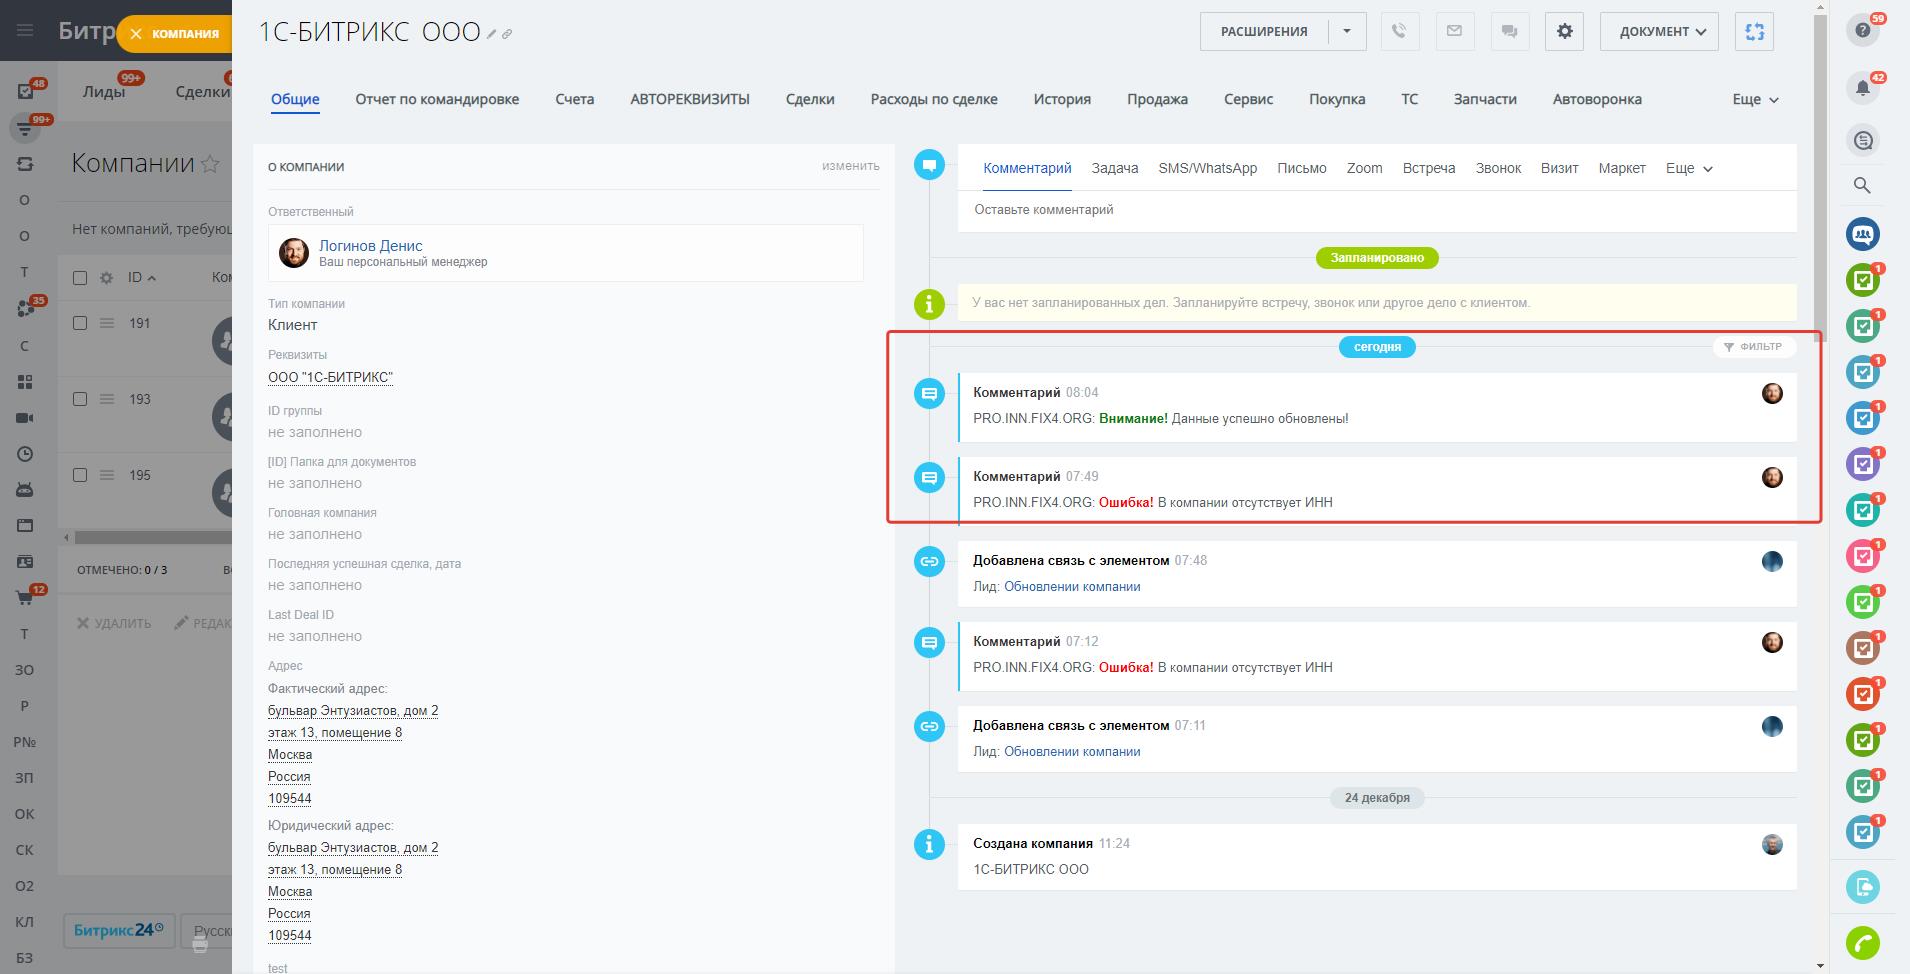Check the checkbox for company row 195

pos(80,475)
